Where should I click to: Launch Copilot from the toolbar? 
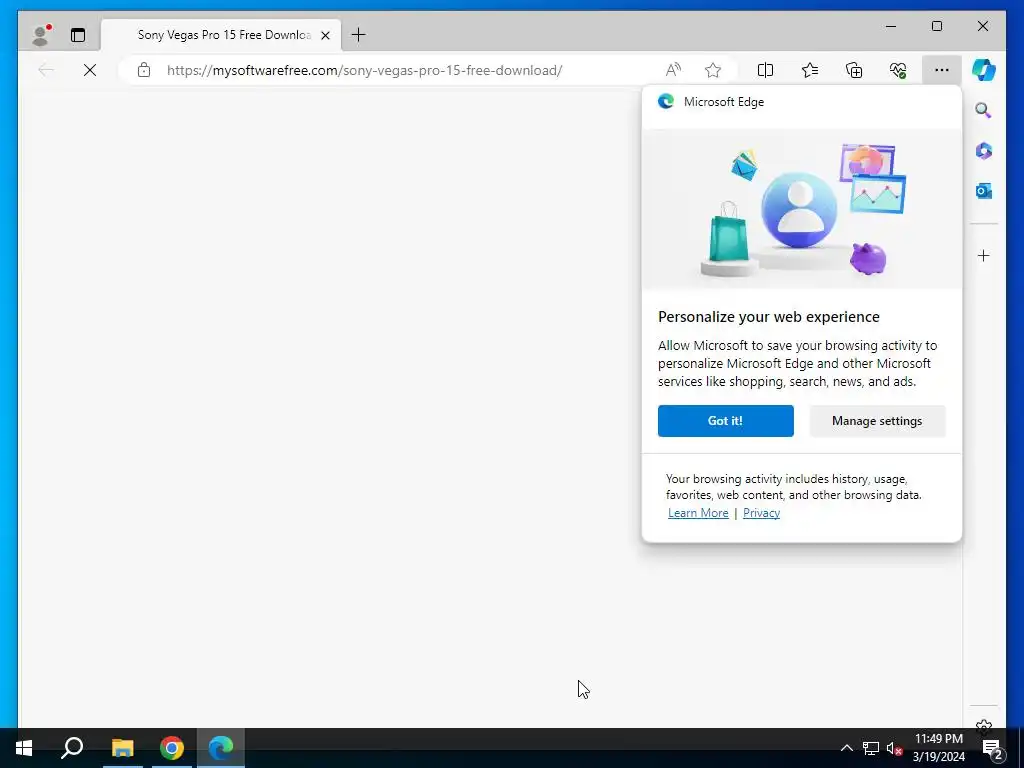click(984, 70)
